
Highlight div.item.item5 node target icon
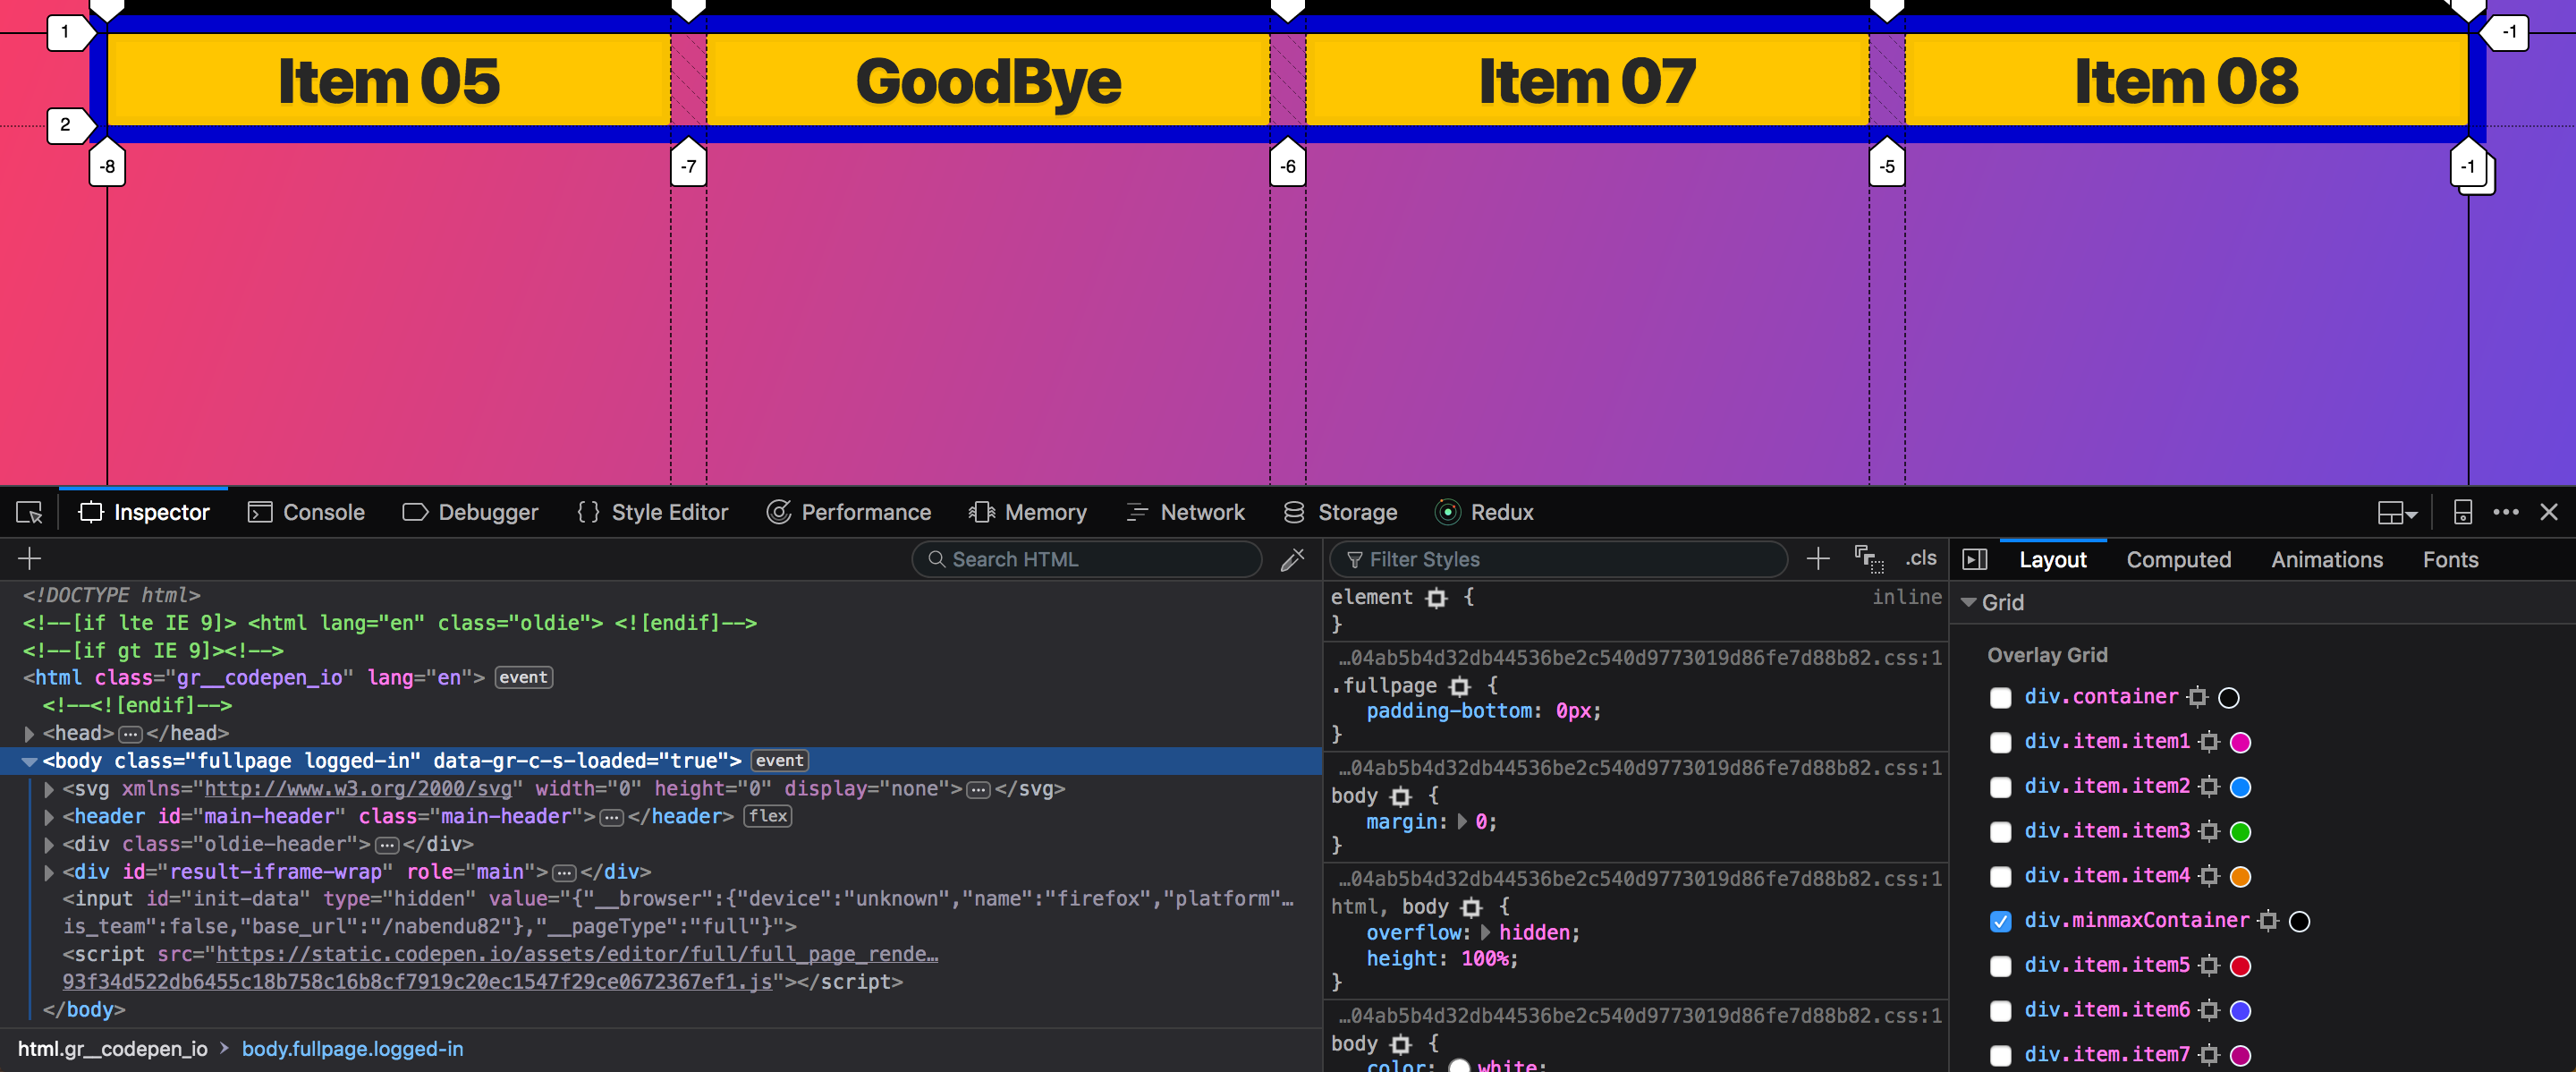click(x=2209, y=966)
